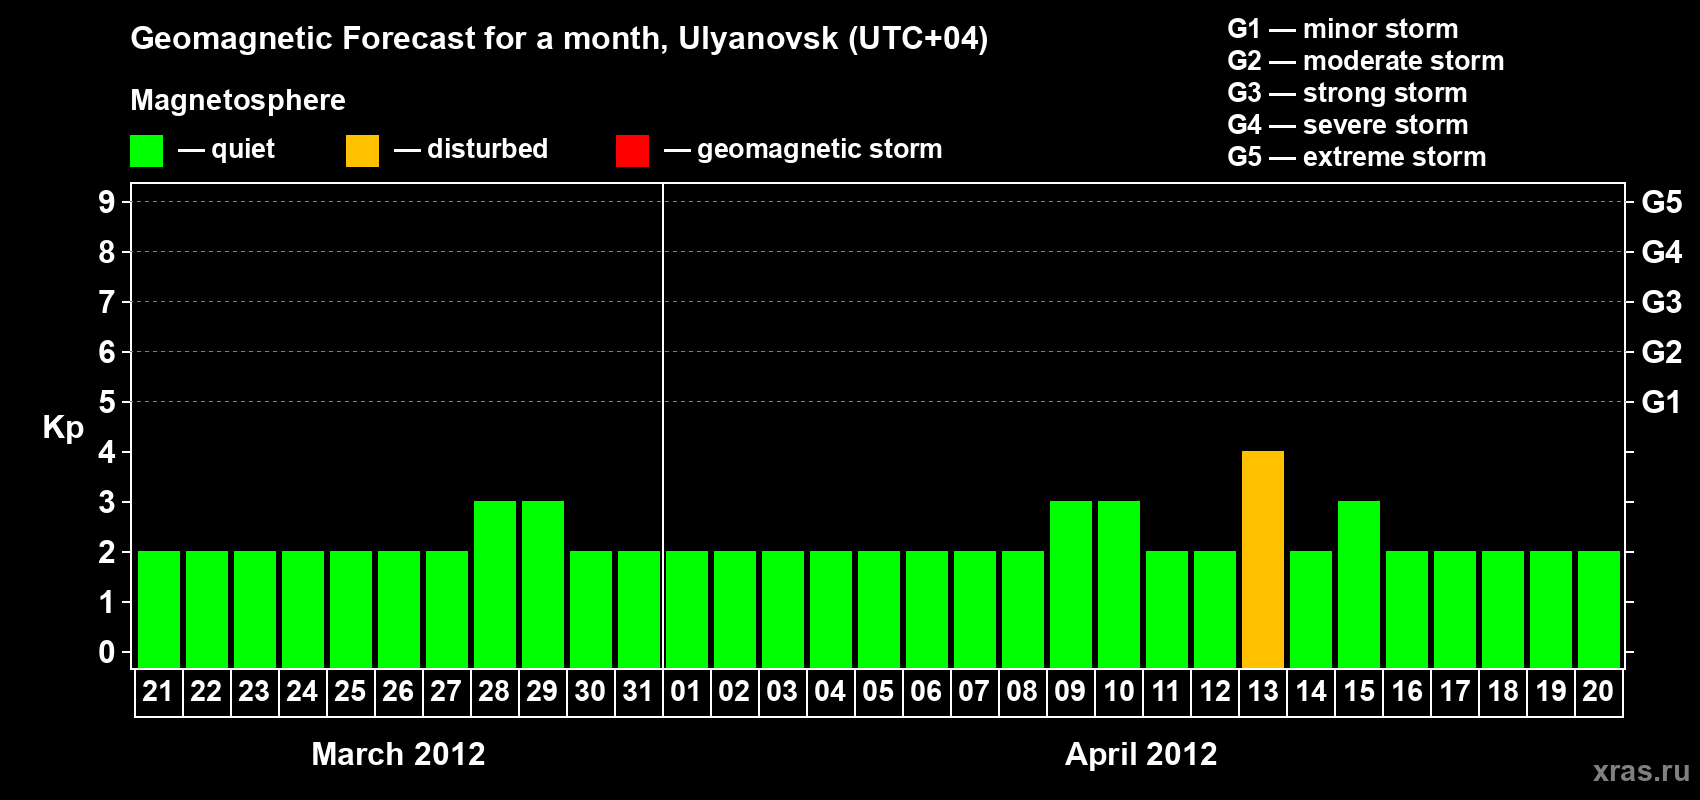This screenshot has height=800, width=1700.
Task: Click the right axis label G2
Action: (x=1661, y=352)
